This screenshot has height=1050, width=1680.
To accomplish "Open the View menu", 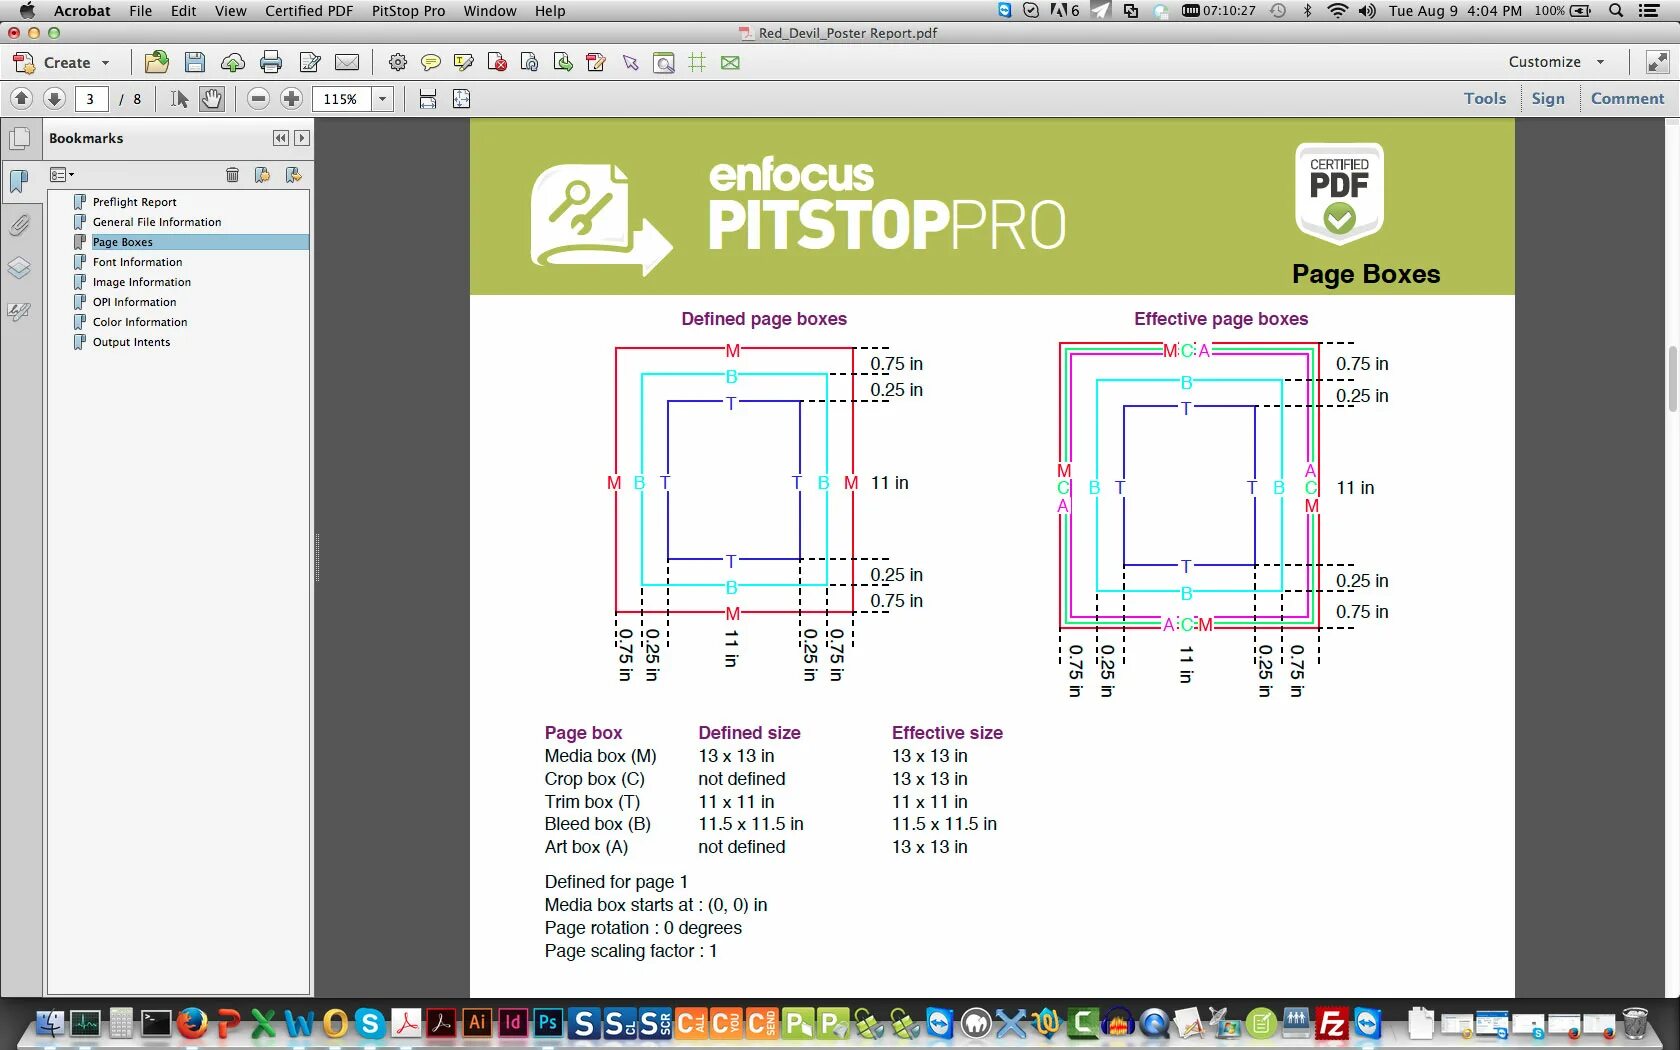I will [x=230, y=11].
